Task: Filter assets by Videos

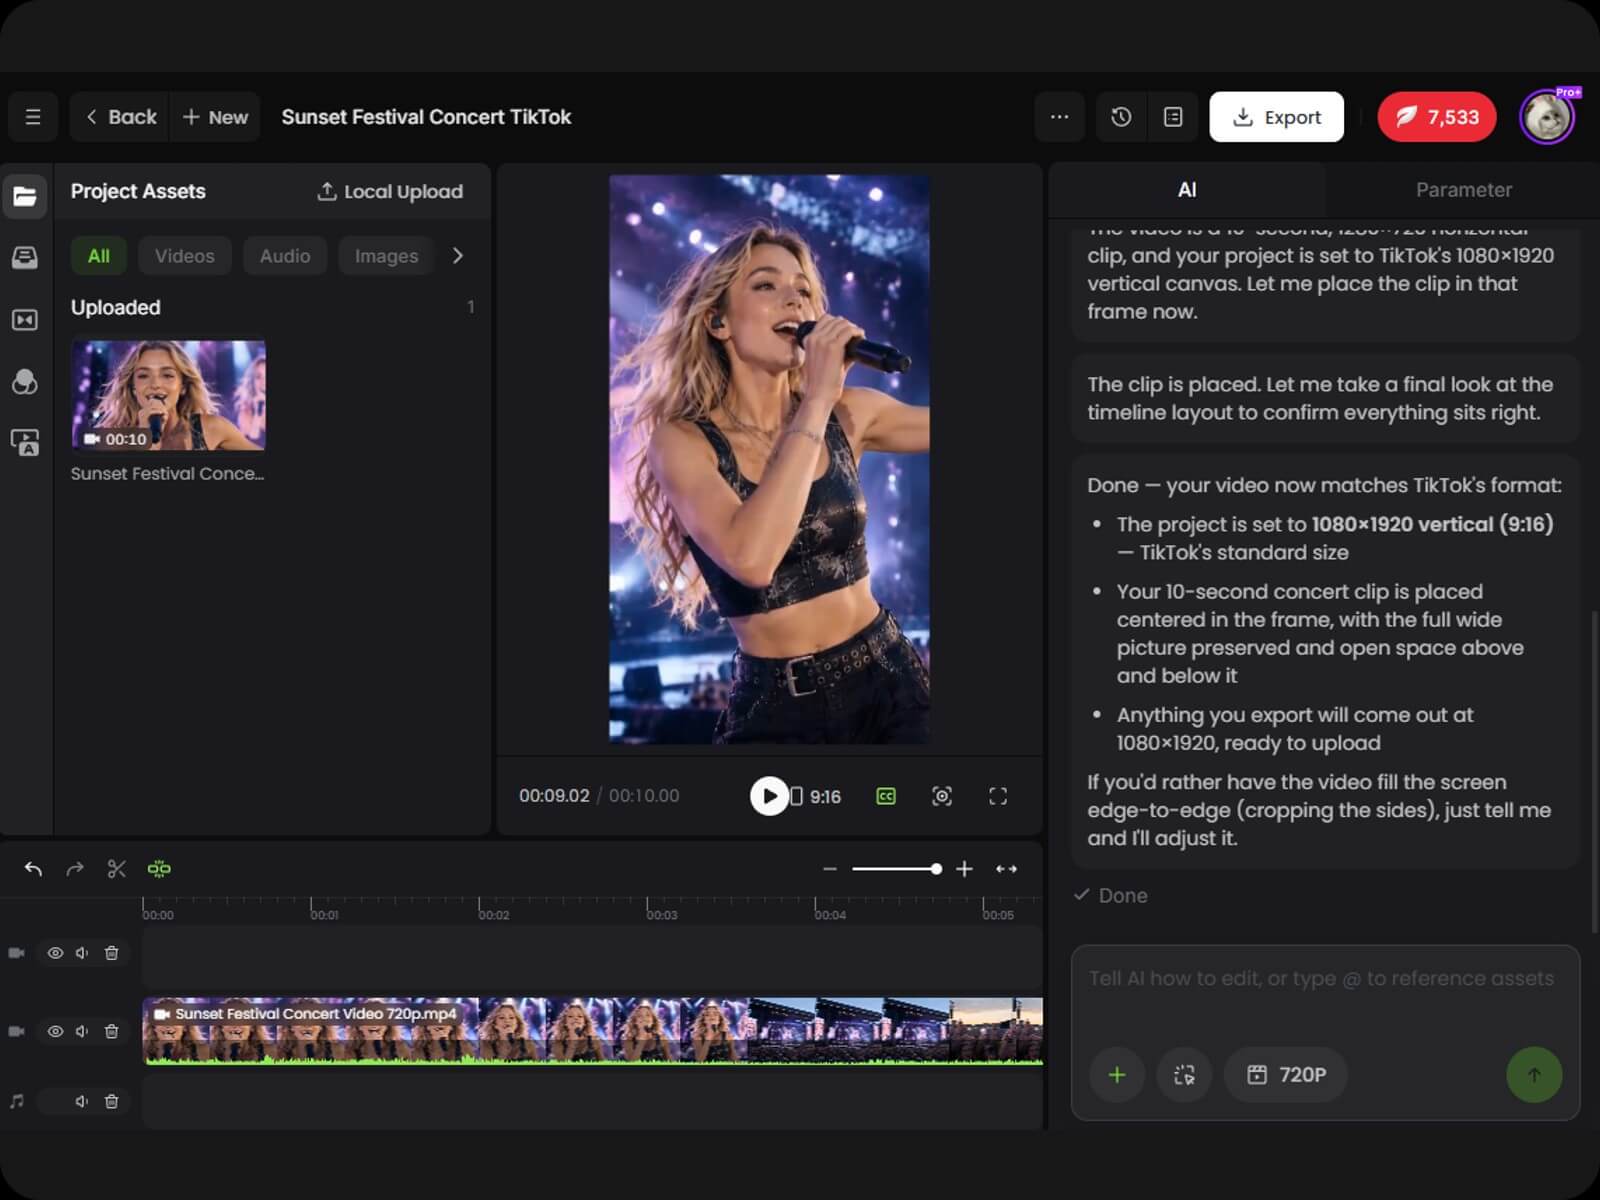Action: (x=185, y=256)
